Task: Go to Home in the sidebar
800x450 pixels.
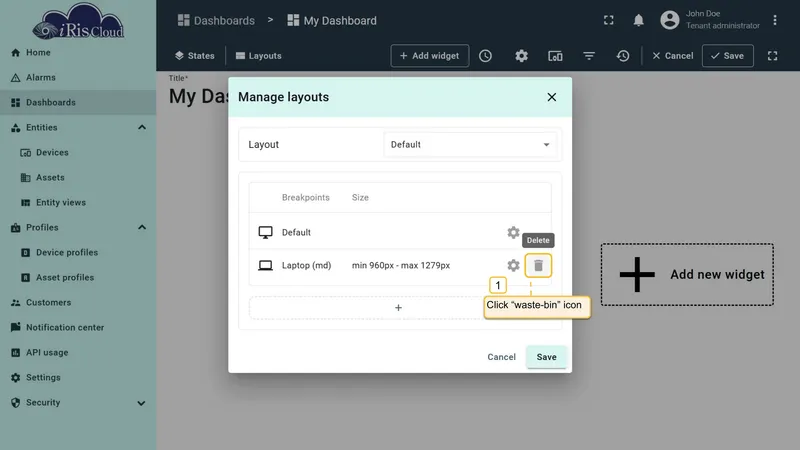Action: tap(78, 53)
